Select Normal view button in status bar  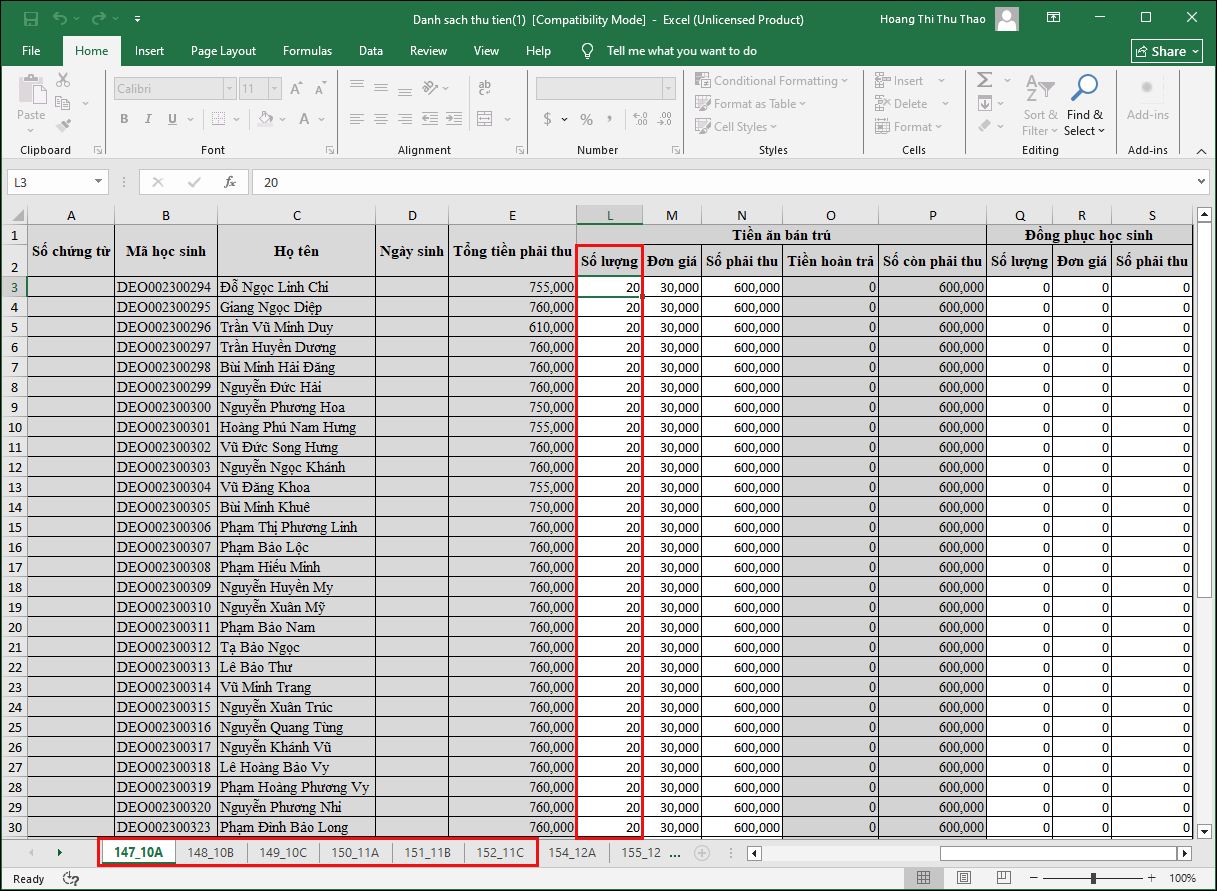point(924,878)
